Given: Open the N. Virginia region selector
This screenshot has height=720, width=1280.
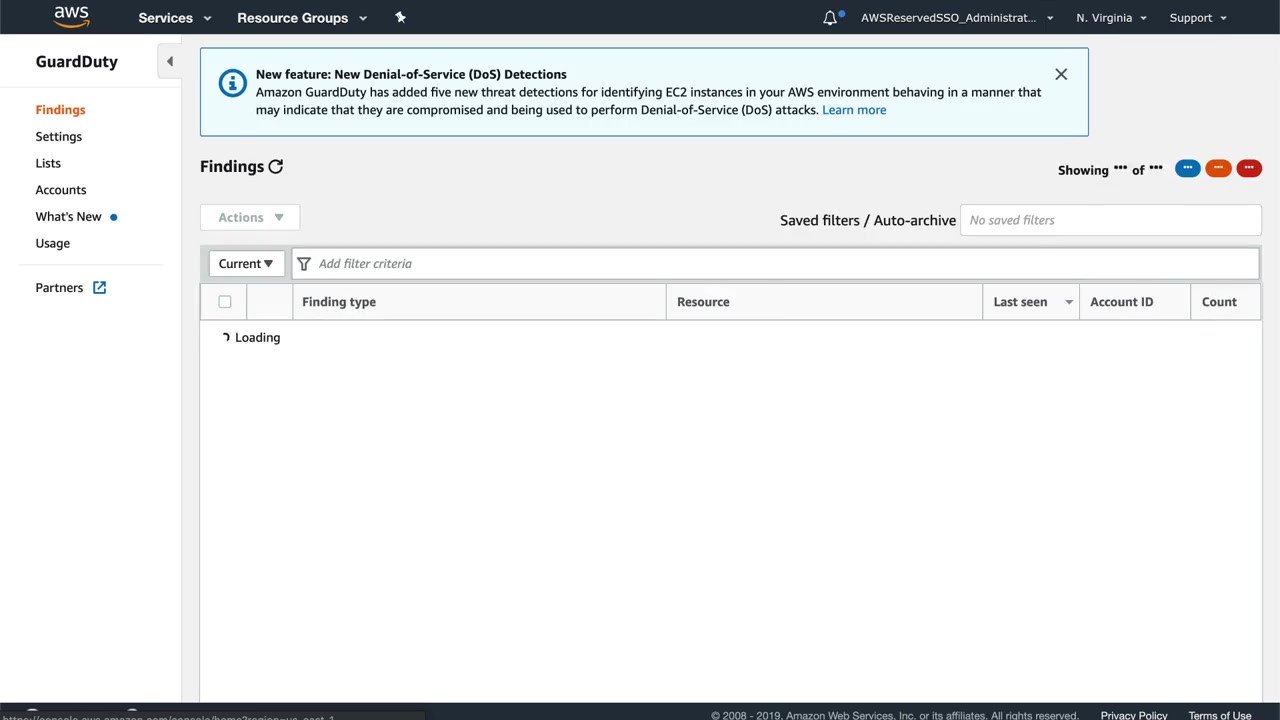Looking at the screenshot, I should (x=1111, y=17).
